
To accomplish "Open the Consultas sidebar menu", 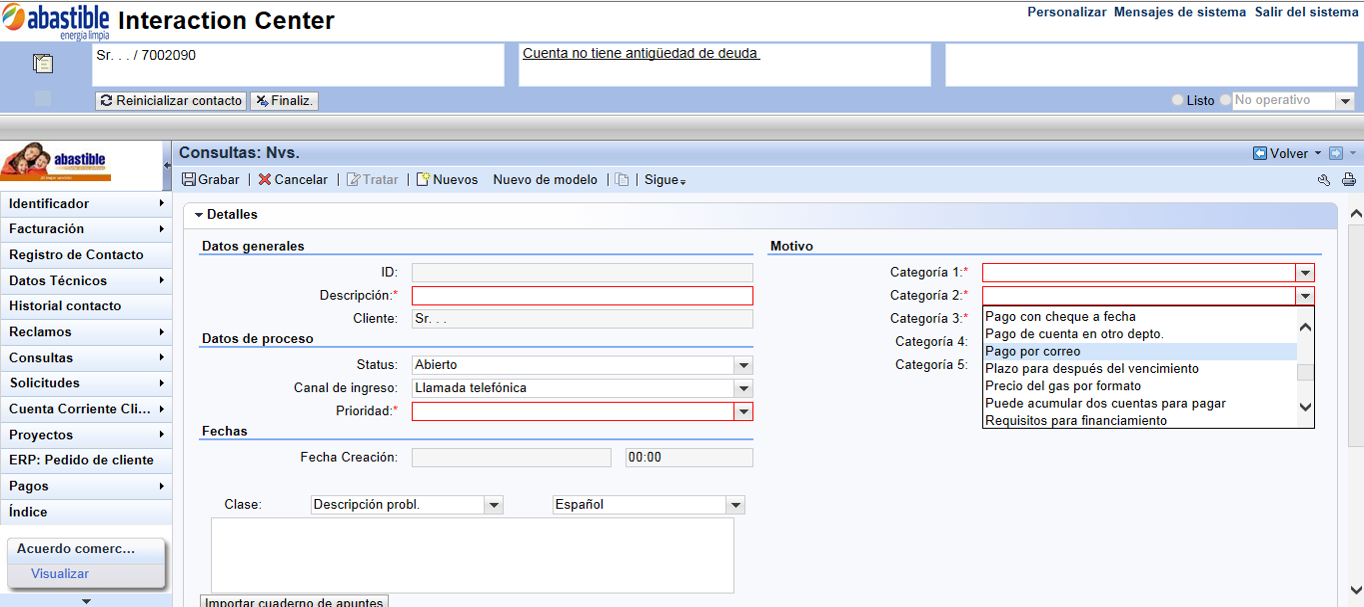I will (x=86, y=358).
